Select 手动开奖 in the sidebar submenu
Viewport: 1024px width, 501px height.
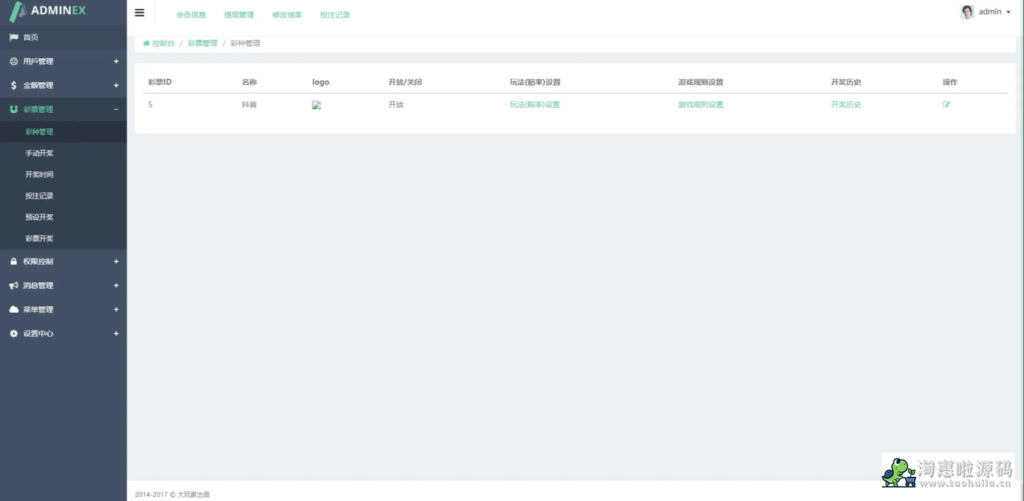tap(40, 153)
